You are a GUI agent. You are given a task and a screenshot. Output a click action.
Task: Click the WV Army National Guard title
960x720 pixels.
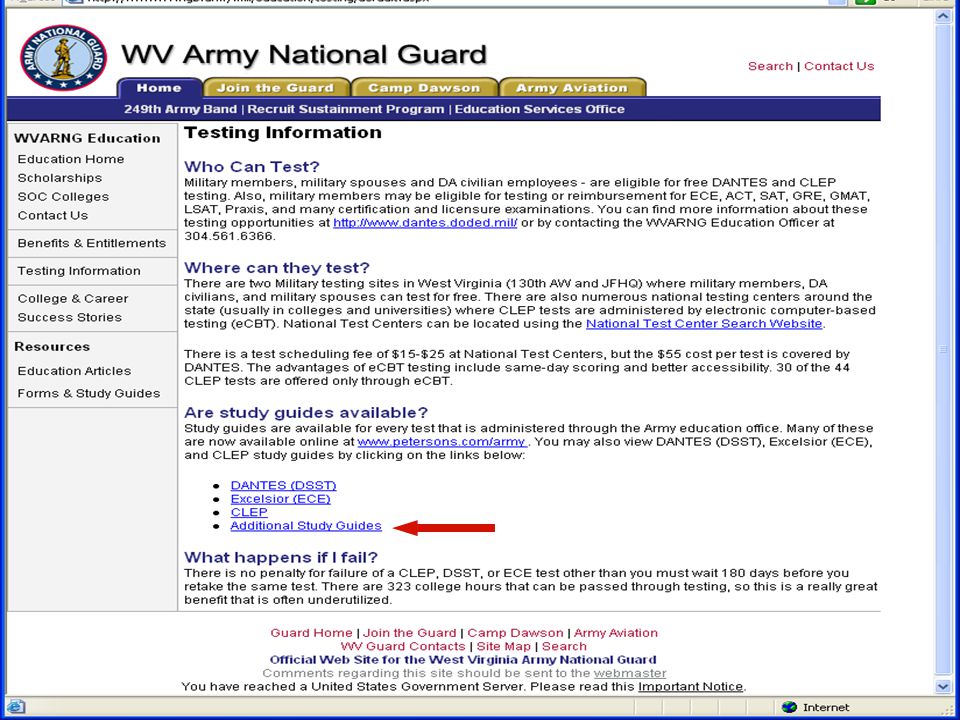304,54
